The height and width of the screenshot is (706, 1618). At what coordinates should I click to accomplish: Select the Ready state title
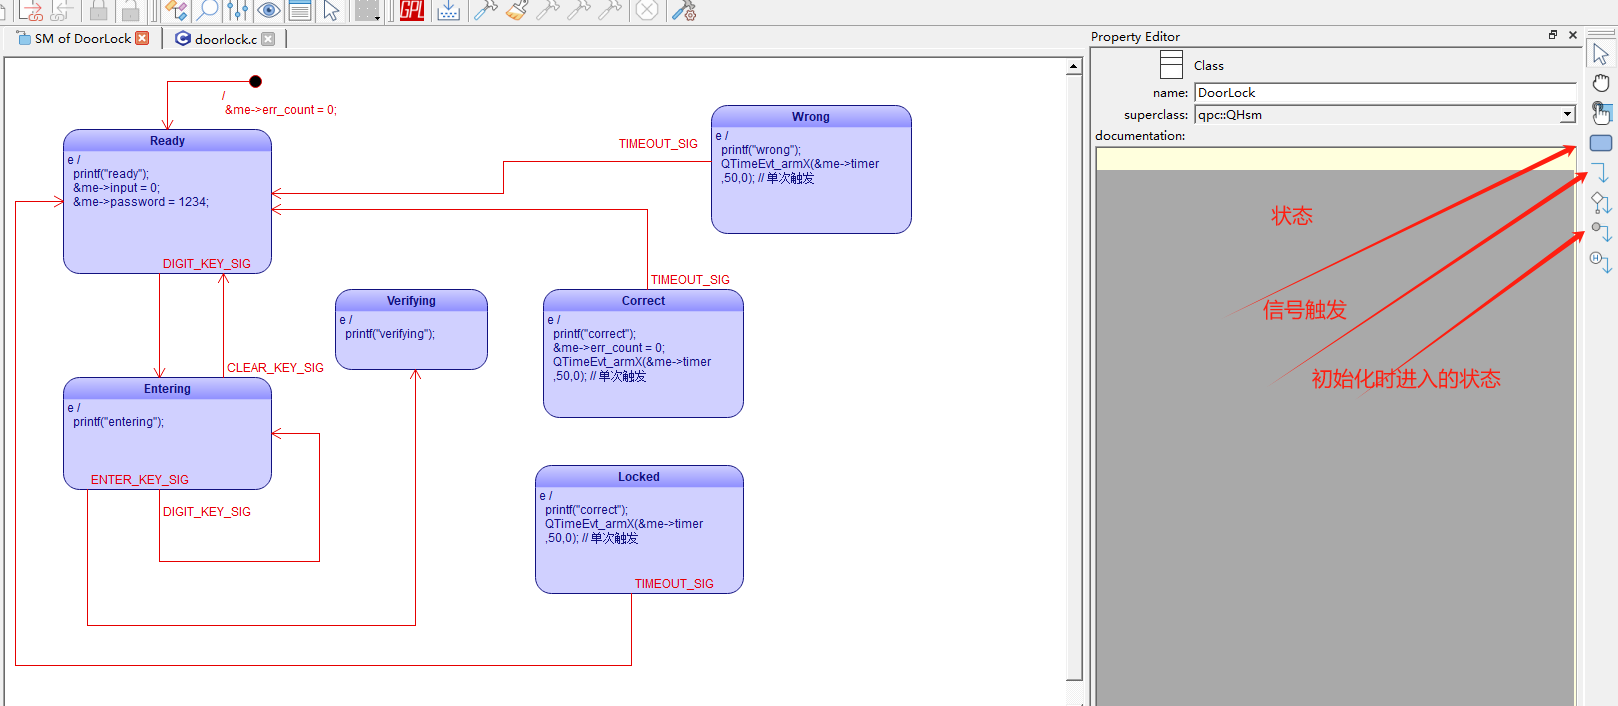point(167,141)
